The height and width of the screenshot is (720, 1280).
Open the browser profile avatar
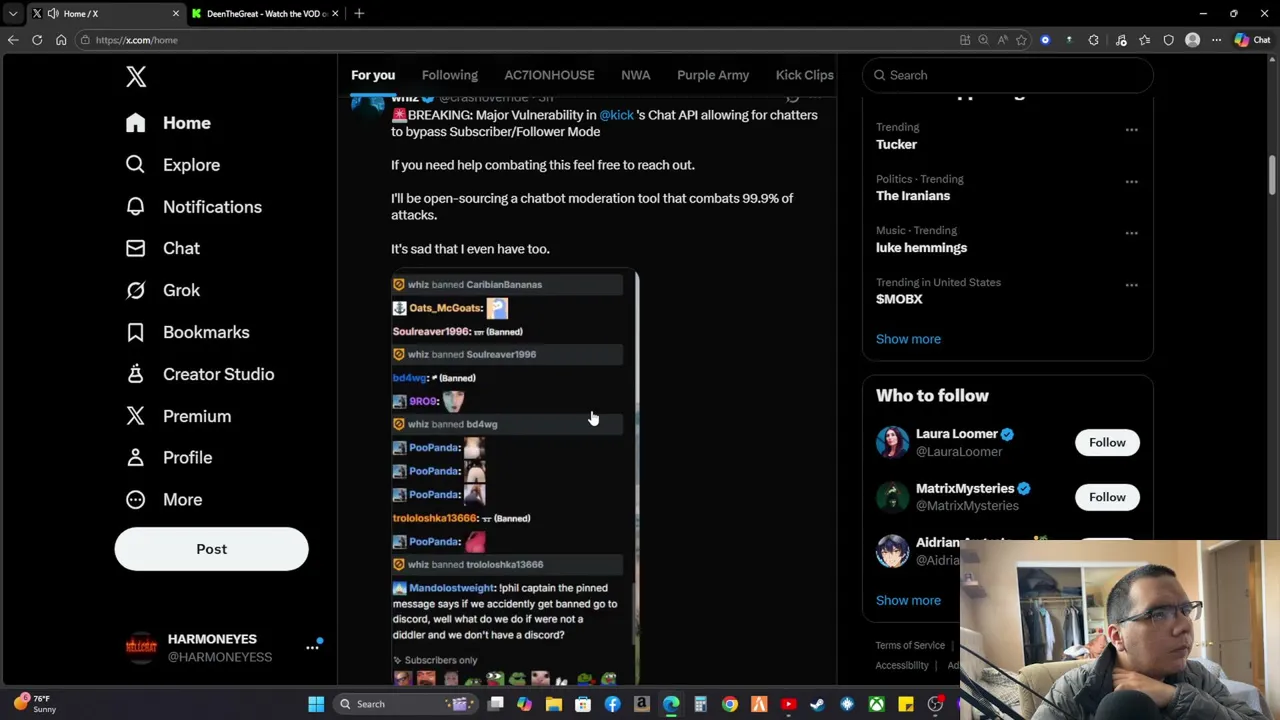pos(1192,40)
